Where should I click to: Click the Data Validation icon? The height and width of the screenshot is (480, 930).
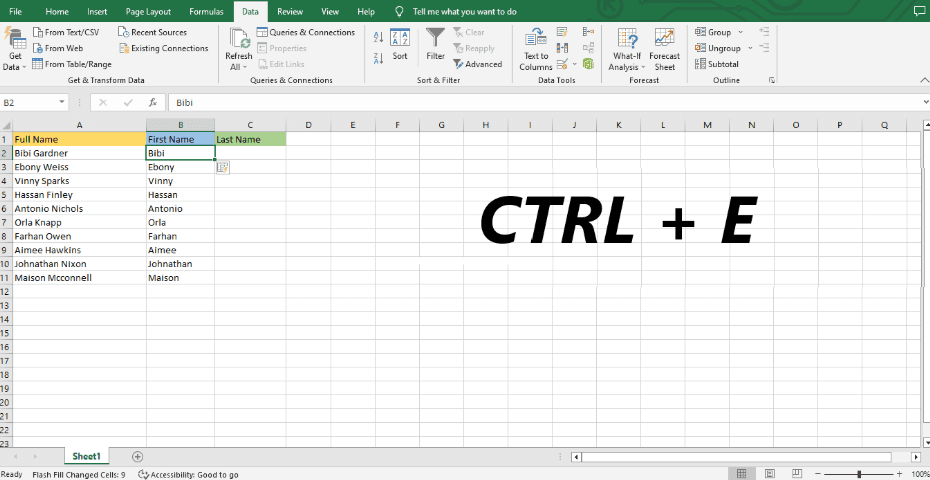pos(562,63)
